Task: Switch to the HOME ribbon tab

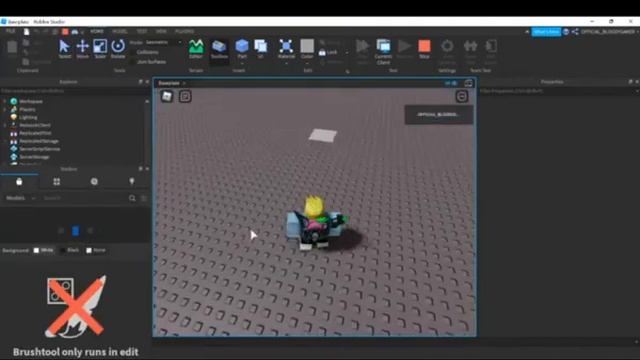Action: (x=97, y=31)
